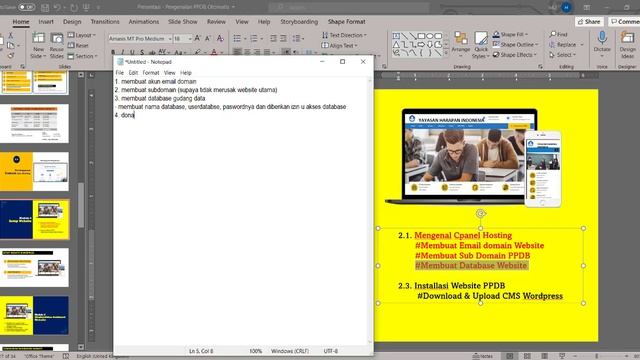
Task: Open the Text Direction dropdown
Action: click(344, 35)
